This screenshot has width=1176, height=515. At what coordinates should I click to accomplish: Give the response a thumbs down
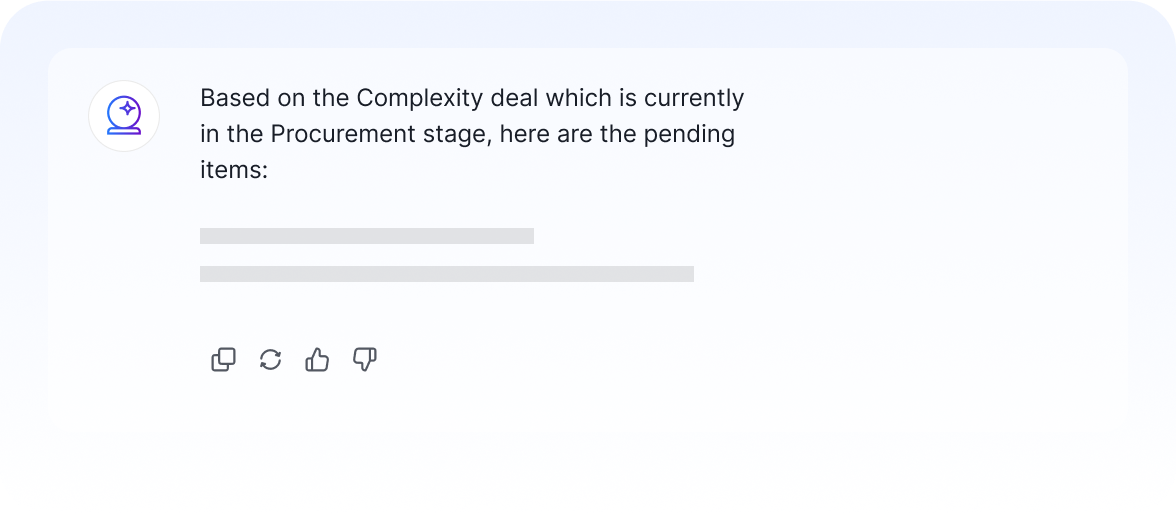pos(364,360)
